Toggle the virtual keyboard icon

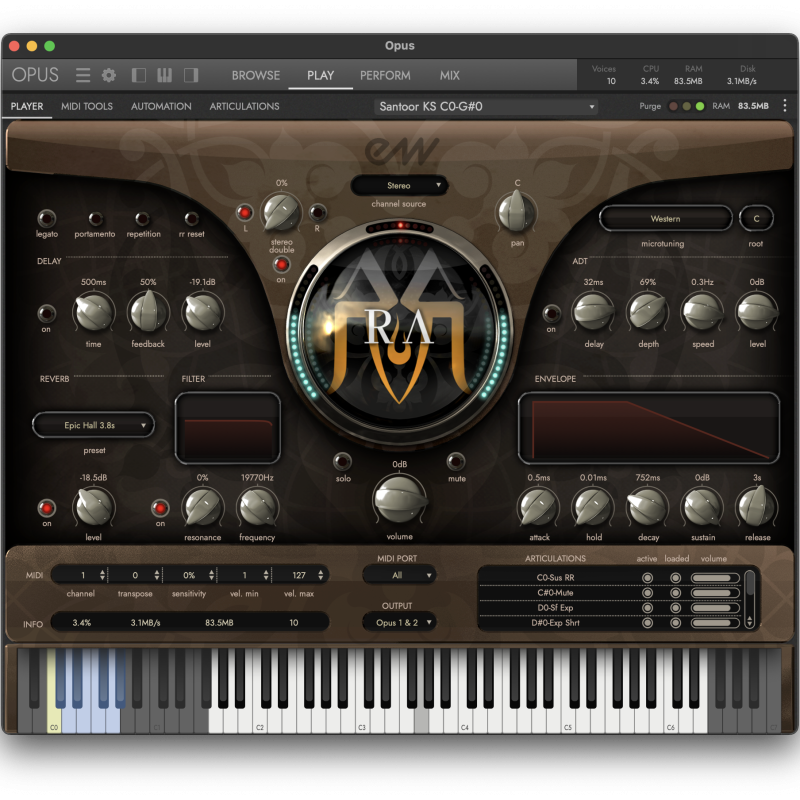(x=164, y=76)
